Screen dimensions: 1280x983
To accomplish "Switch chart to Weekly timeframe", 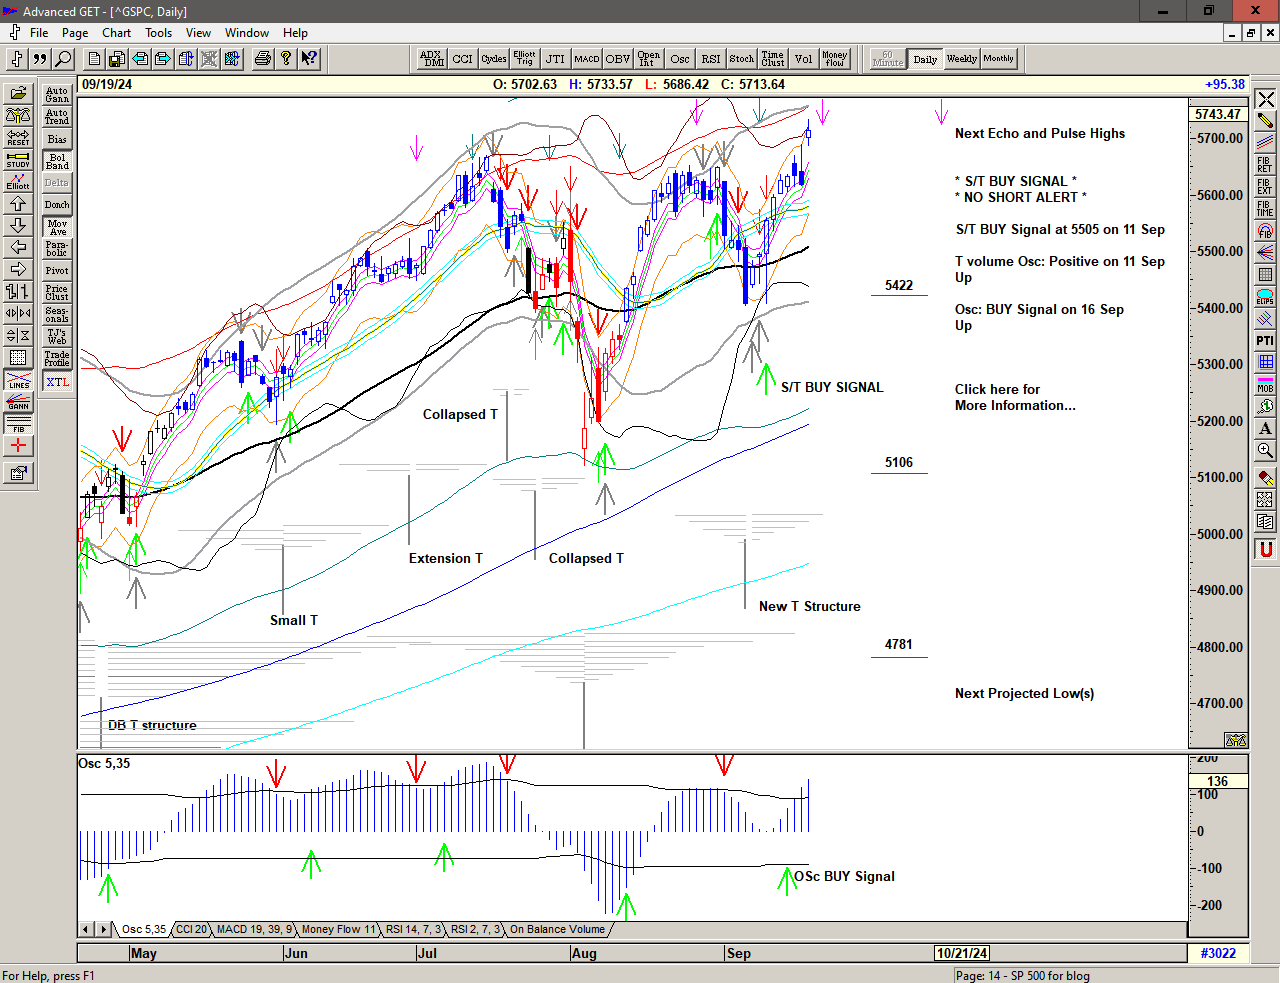I will pyautogui.click(x=961, y=59).
